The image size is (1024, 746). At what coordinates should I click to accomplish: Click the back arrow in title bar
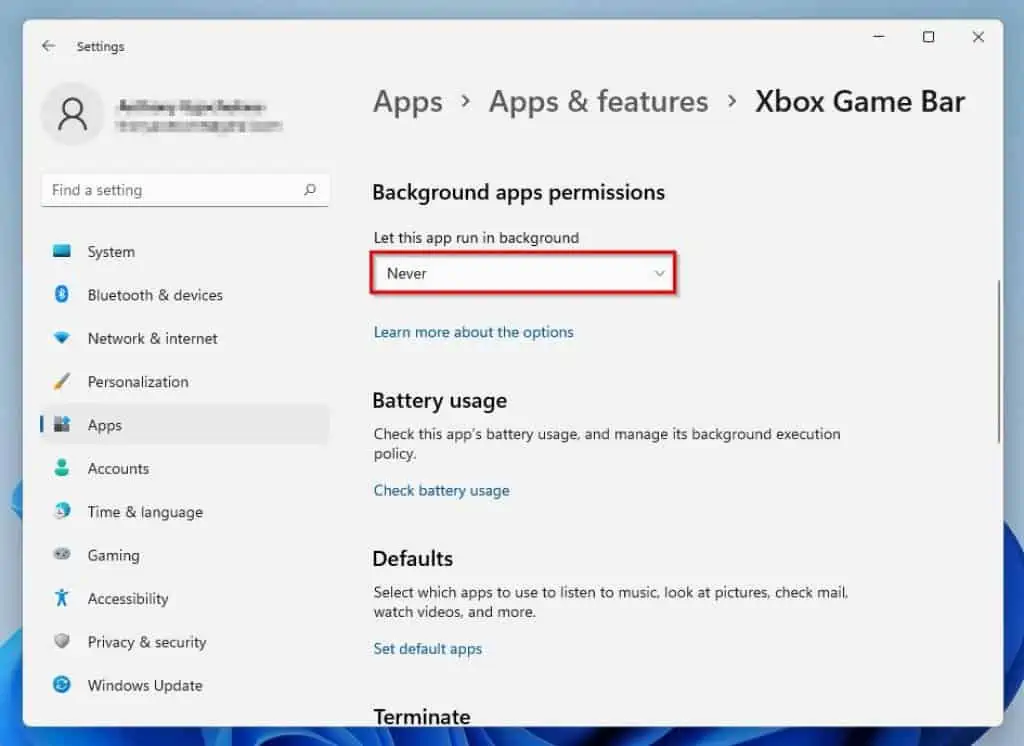48,46
